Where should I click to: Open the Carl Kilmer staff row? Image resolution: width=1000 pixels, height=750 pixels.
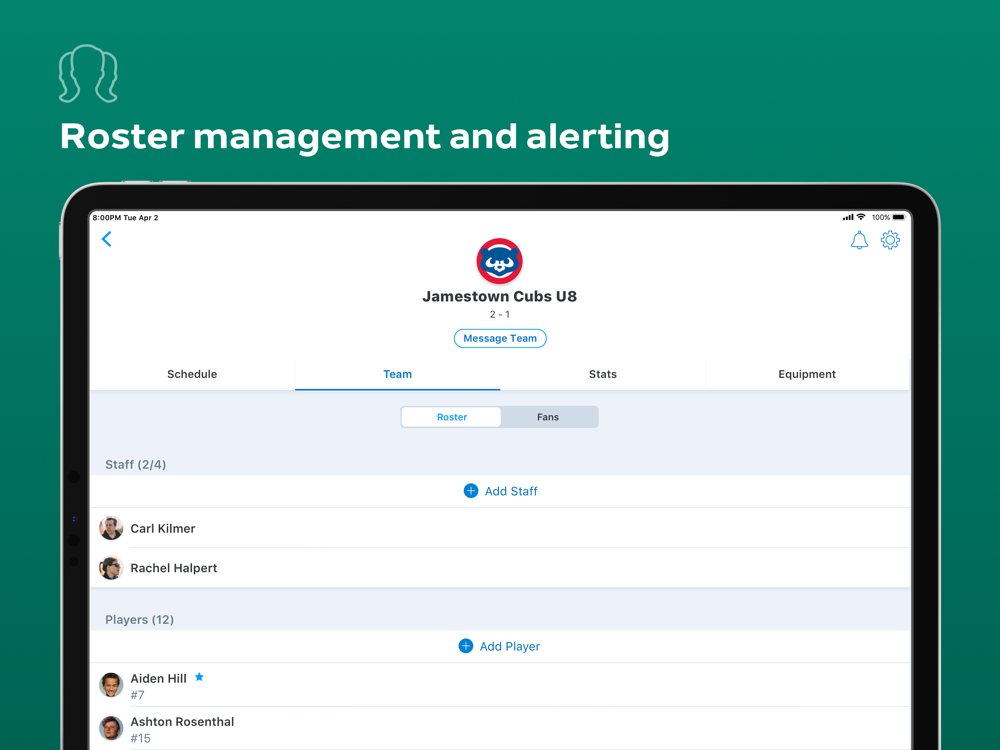pyautogui.click(x=500, y=528)
